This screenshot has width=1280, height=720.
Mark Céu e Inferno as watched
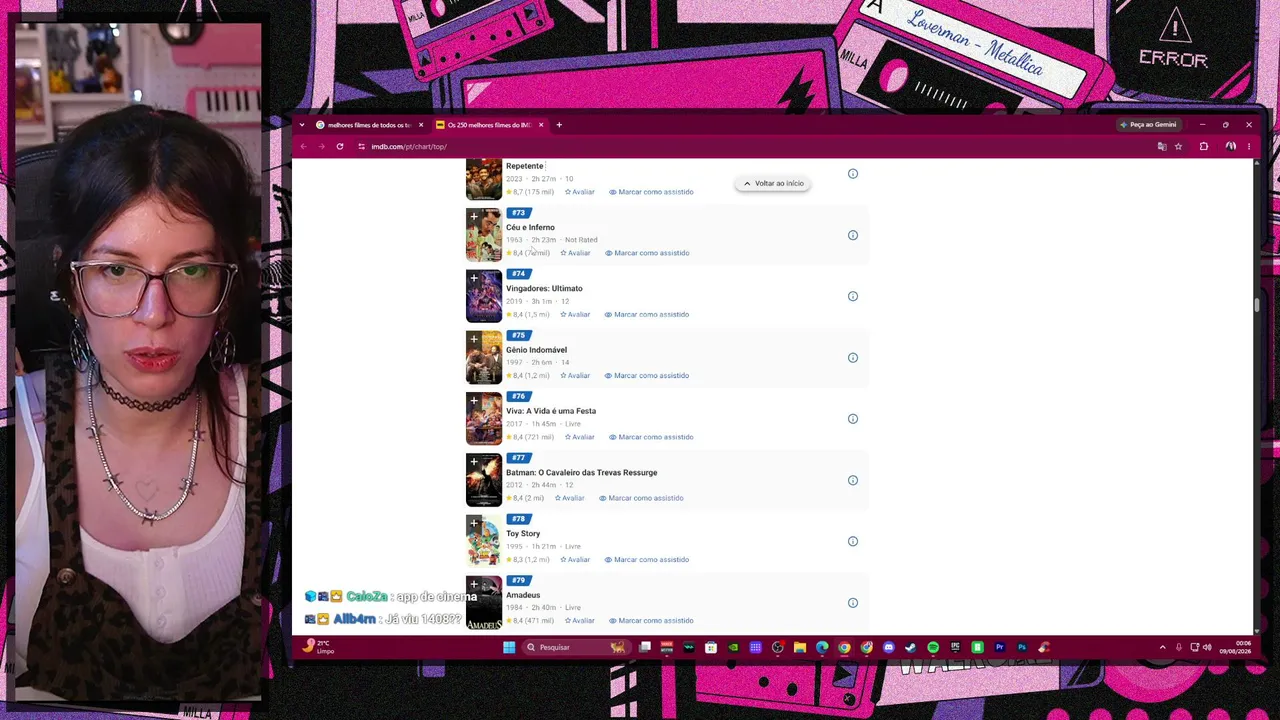tap(647, 253)
